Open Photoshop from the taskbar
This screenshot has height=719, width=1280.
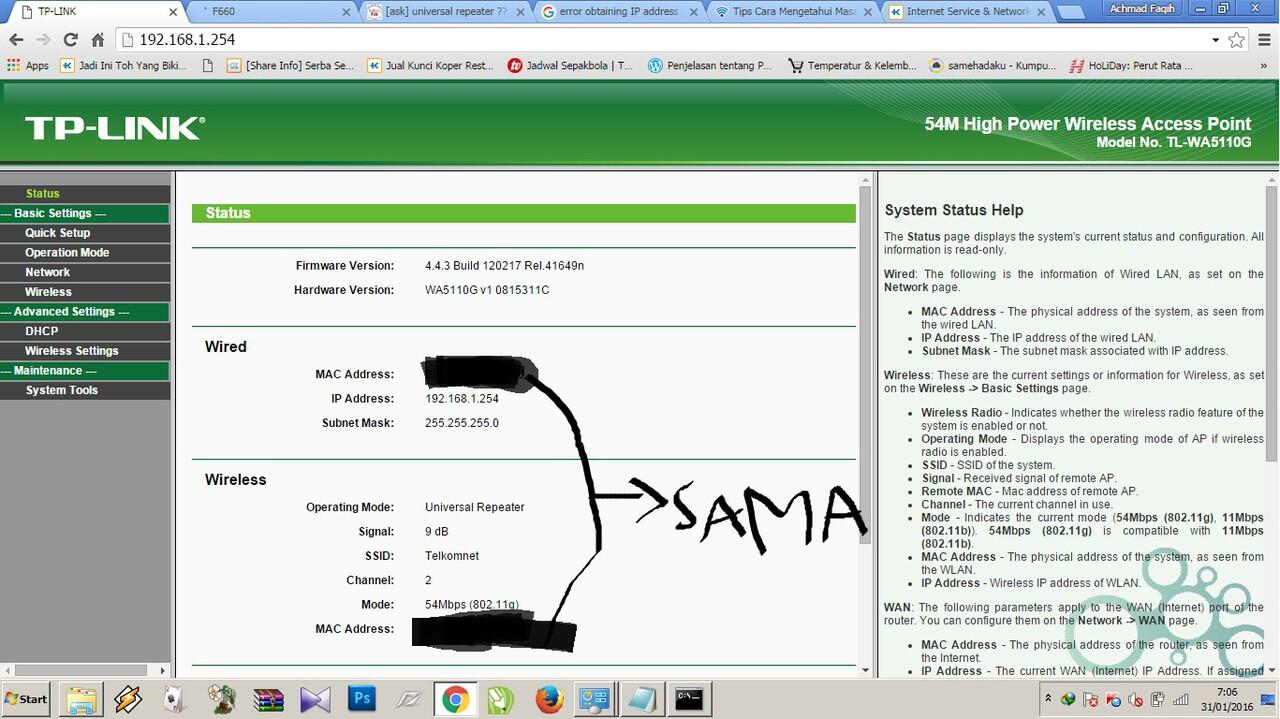(361, 699)
